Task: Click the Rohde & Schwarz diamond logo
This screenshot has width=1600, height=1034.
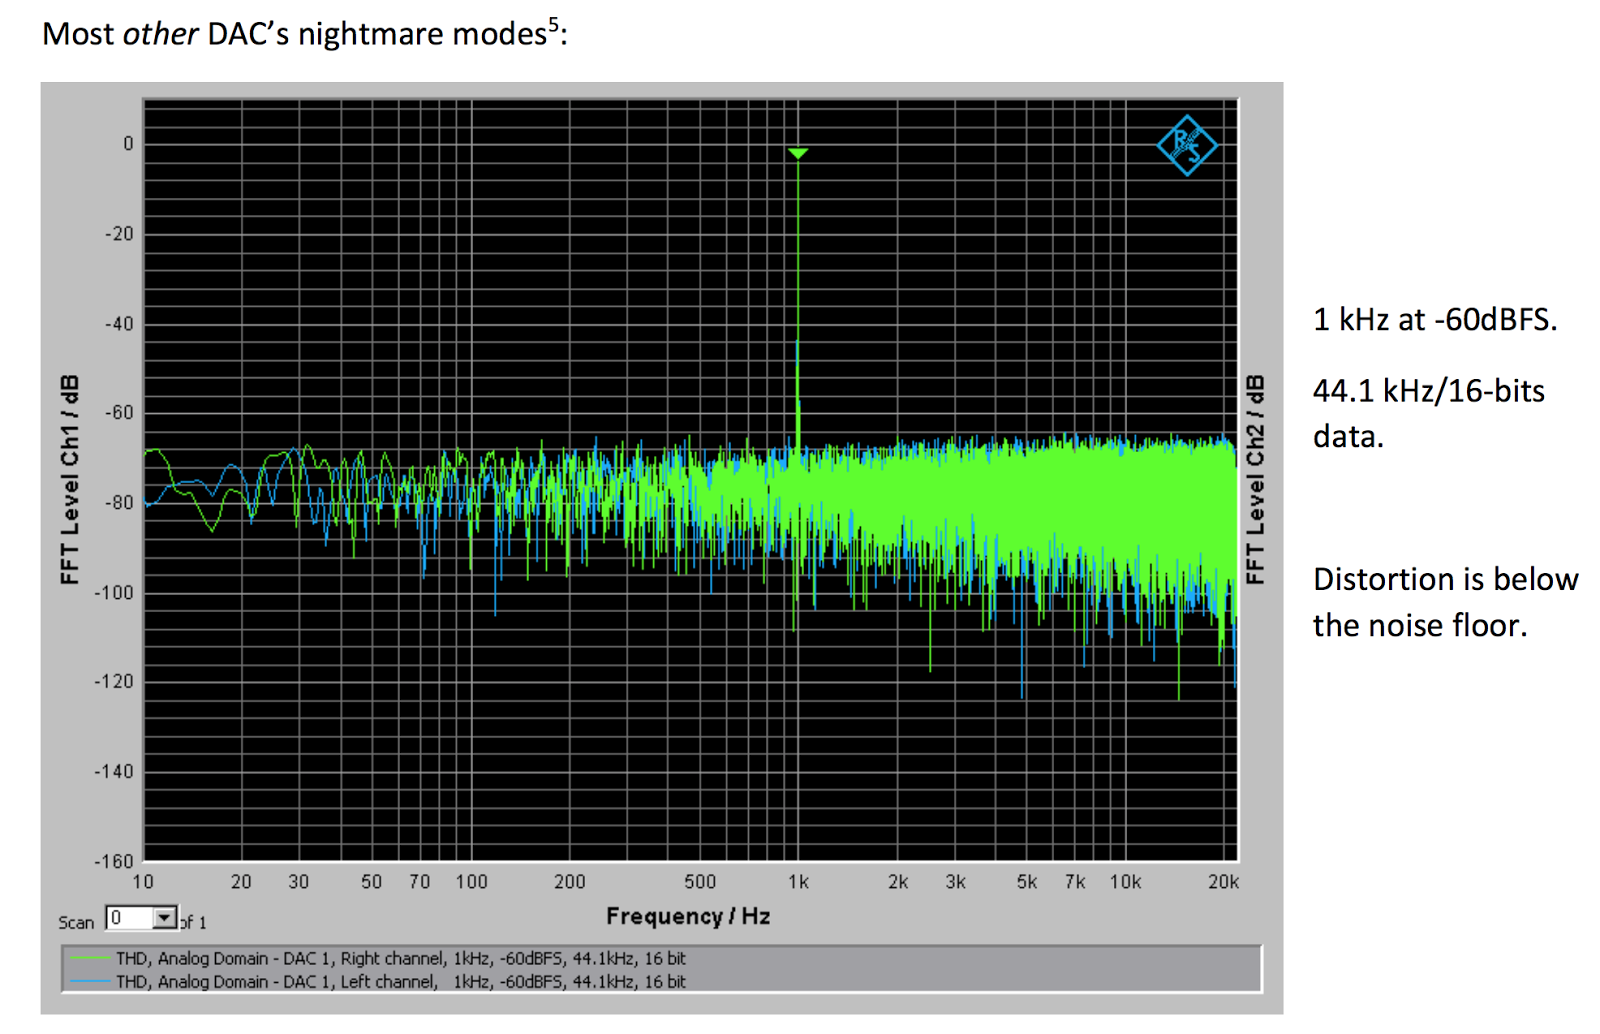Action: tap(1186, 146)
